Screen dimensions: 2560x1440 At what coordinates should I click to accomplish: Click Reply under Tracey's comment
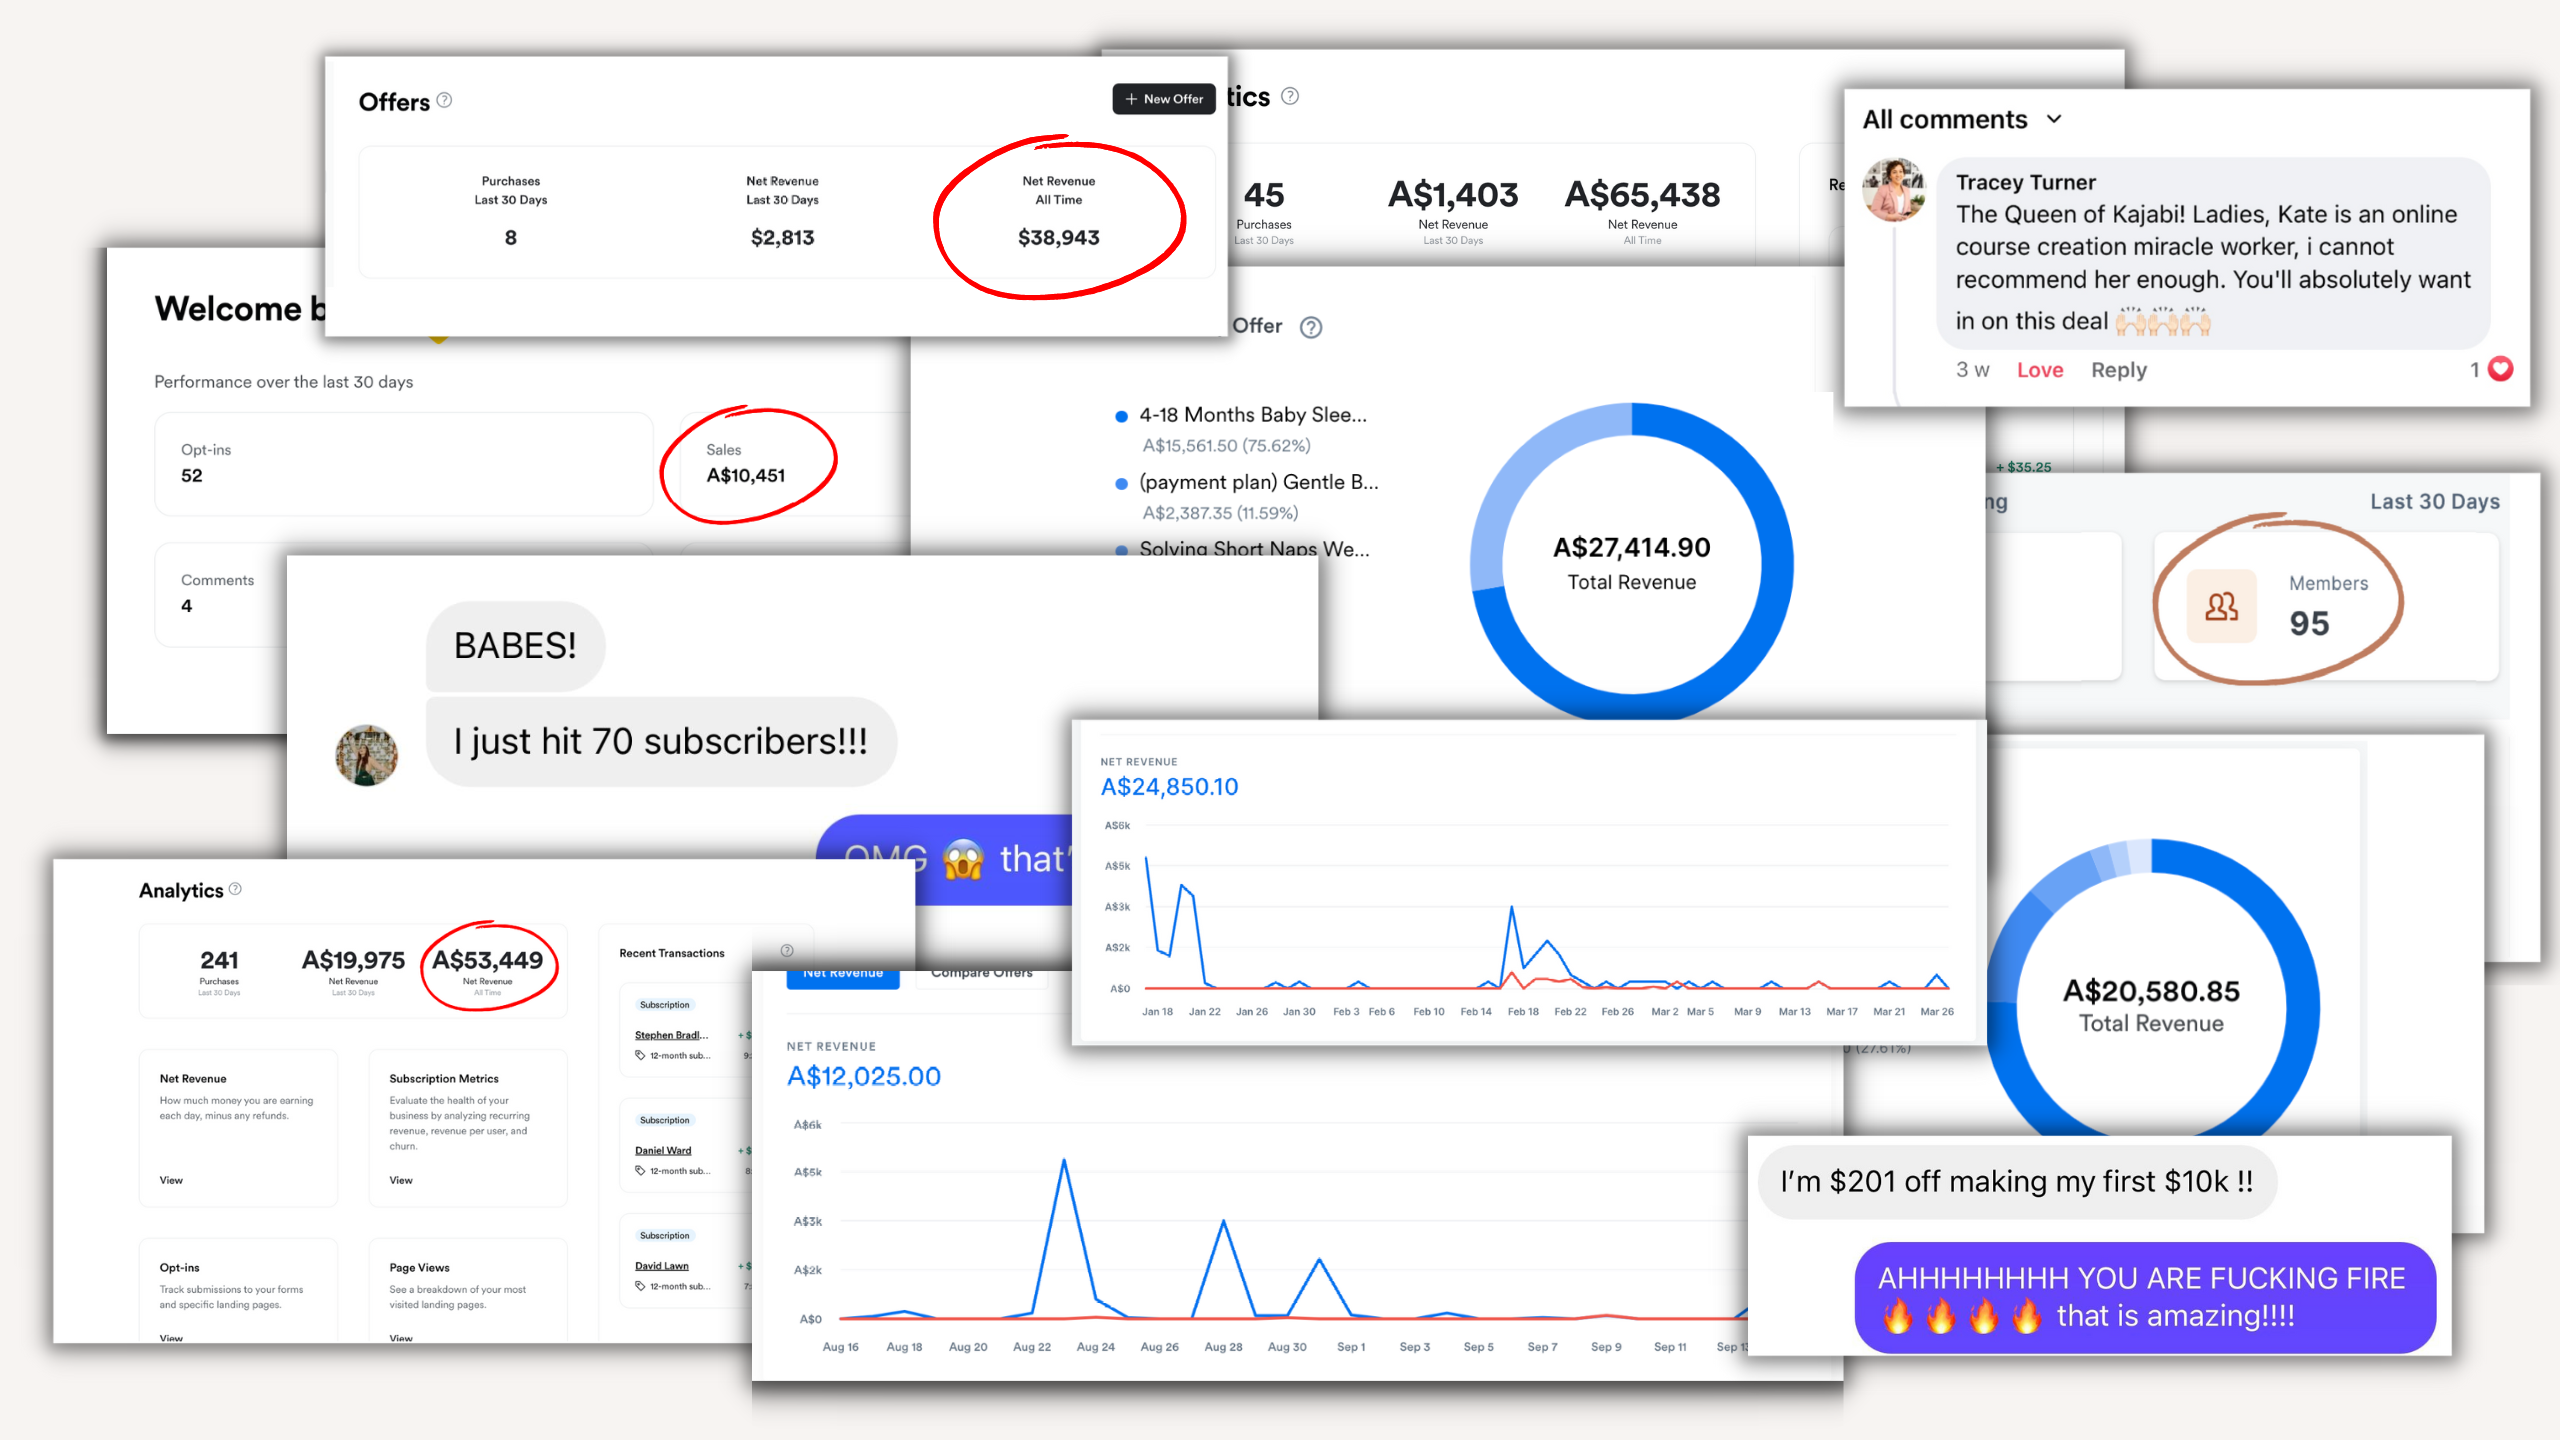click(x=2118, y=370)
